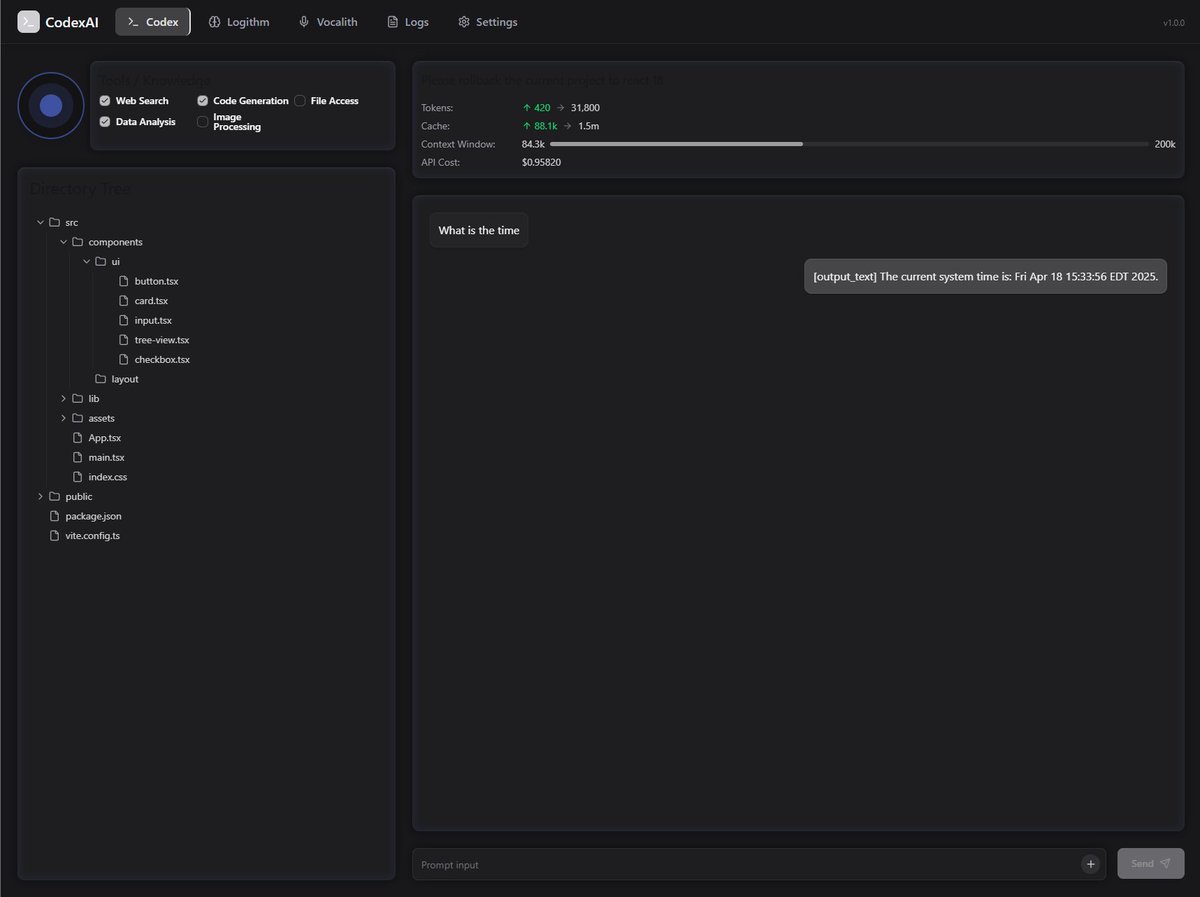This screenshot has width=1200, height=897.
Task: Click the file icon beside checkbox.tsx
Action: pyautogui.click(x=124, y=359)
